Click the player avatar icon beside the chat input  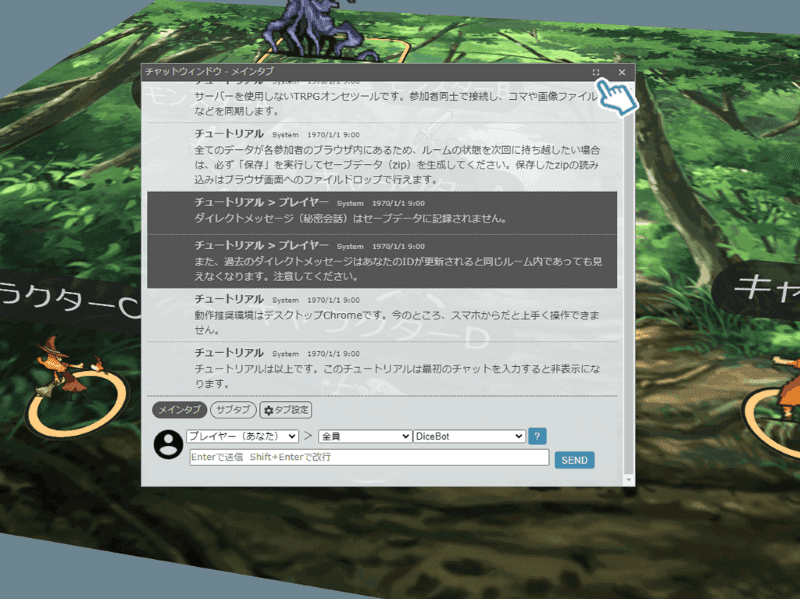point(168,444)
